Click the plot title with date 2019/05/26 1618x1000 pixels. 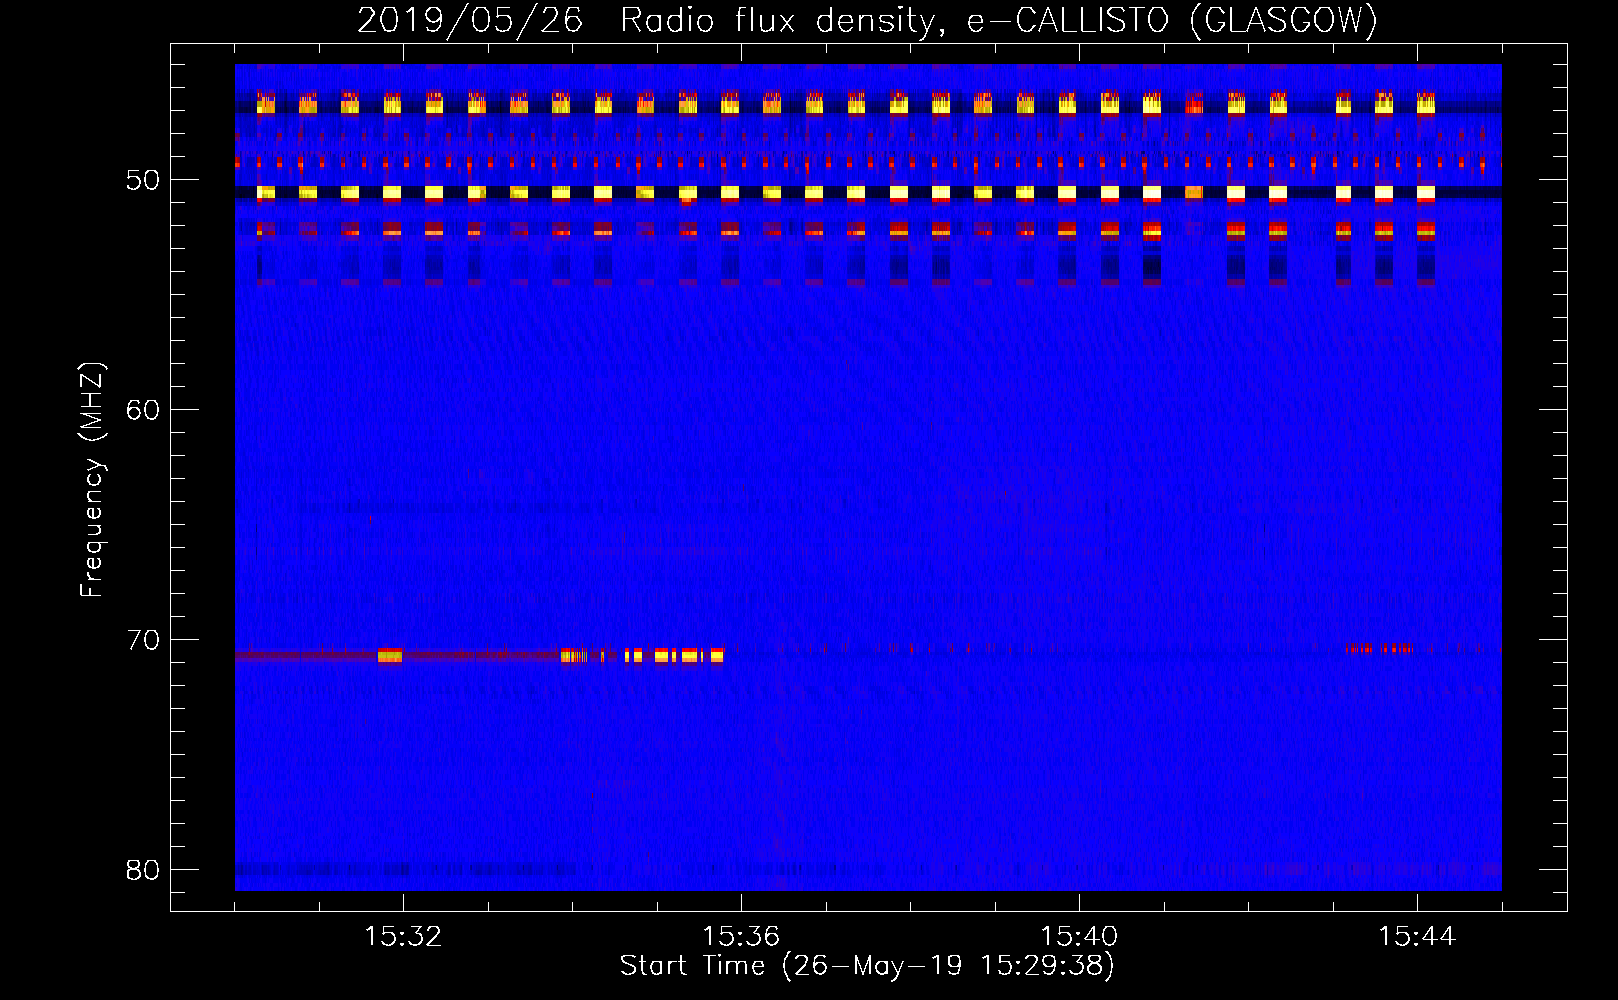click(x=867, y=20)
